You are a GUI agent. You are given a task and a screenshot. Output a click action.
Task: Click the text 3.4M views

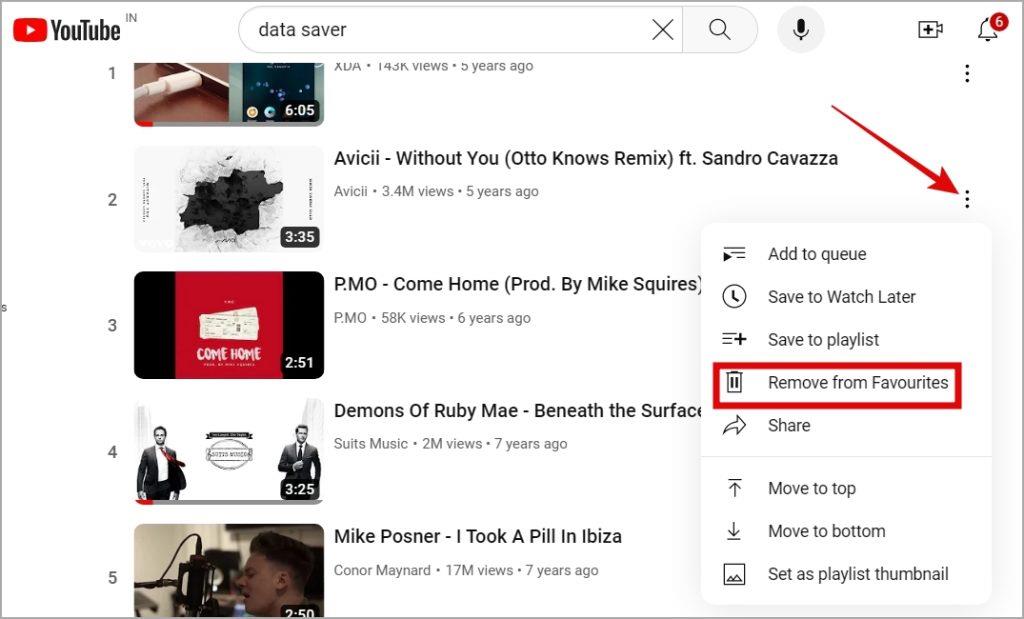417,191
